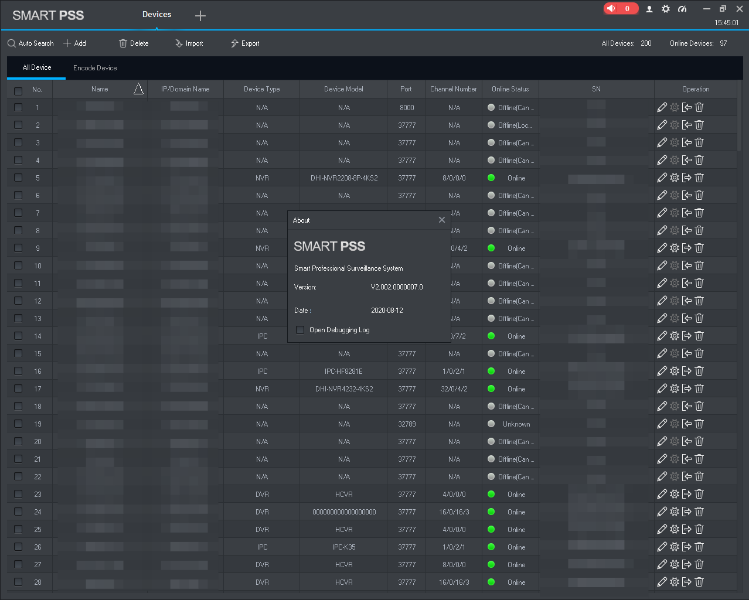This screenshot has height=600, width=749.
Task: Switch to the Encode Device tab
Action: (x=95, y=68)
